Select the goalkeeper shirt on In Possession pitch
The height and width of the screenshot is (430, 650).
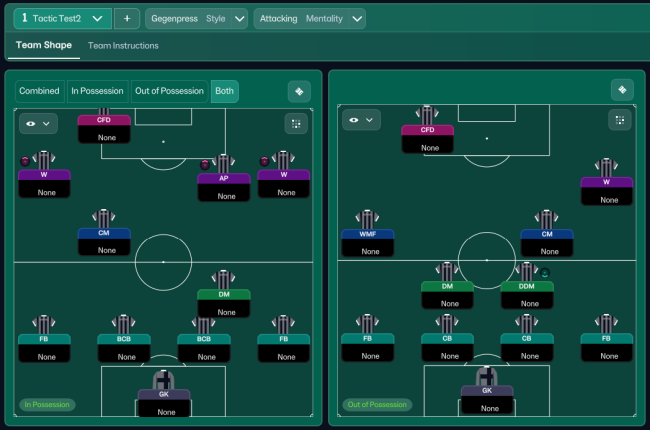(163, 379)
